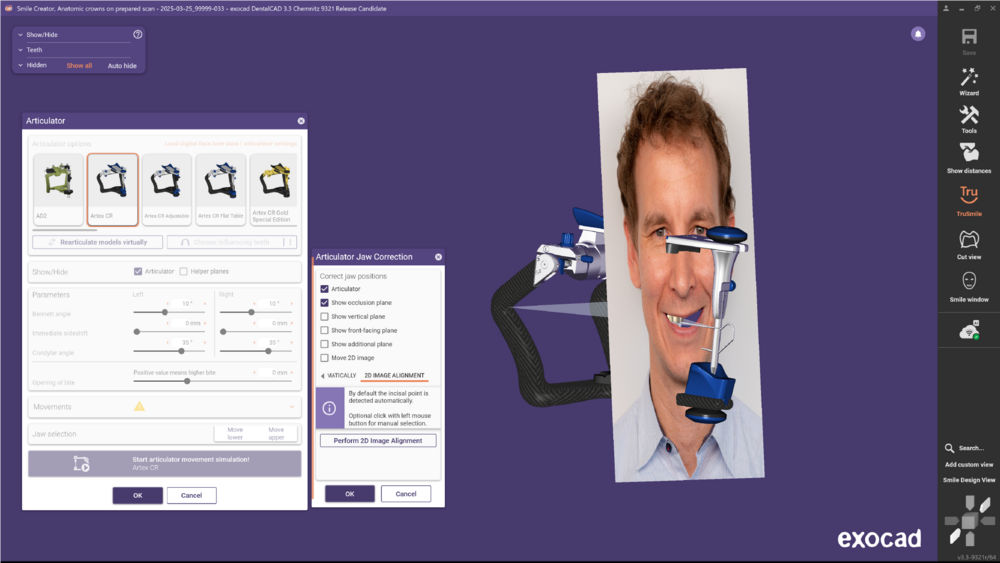Click right Immediate sideshift slider handle
1000x563 pixels.
point(223,332)
